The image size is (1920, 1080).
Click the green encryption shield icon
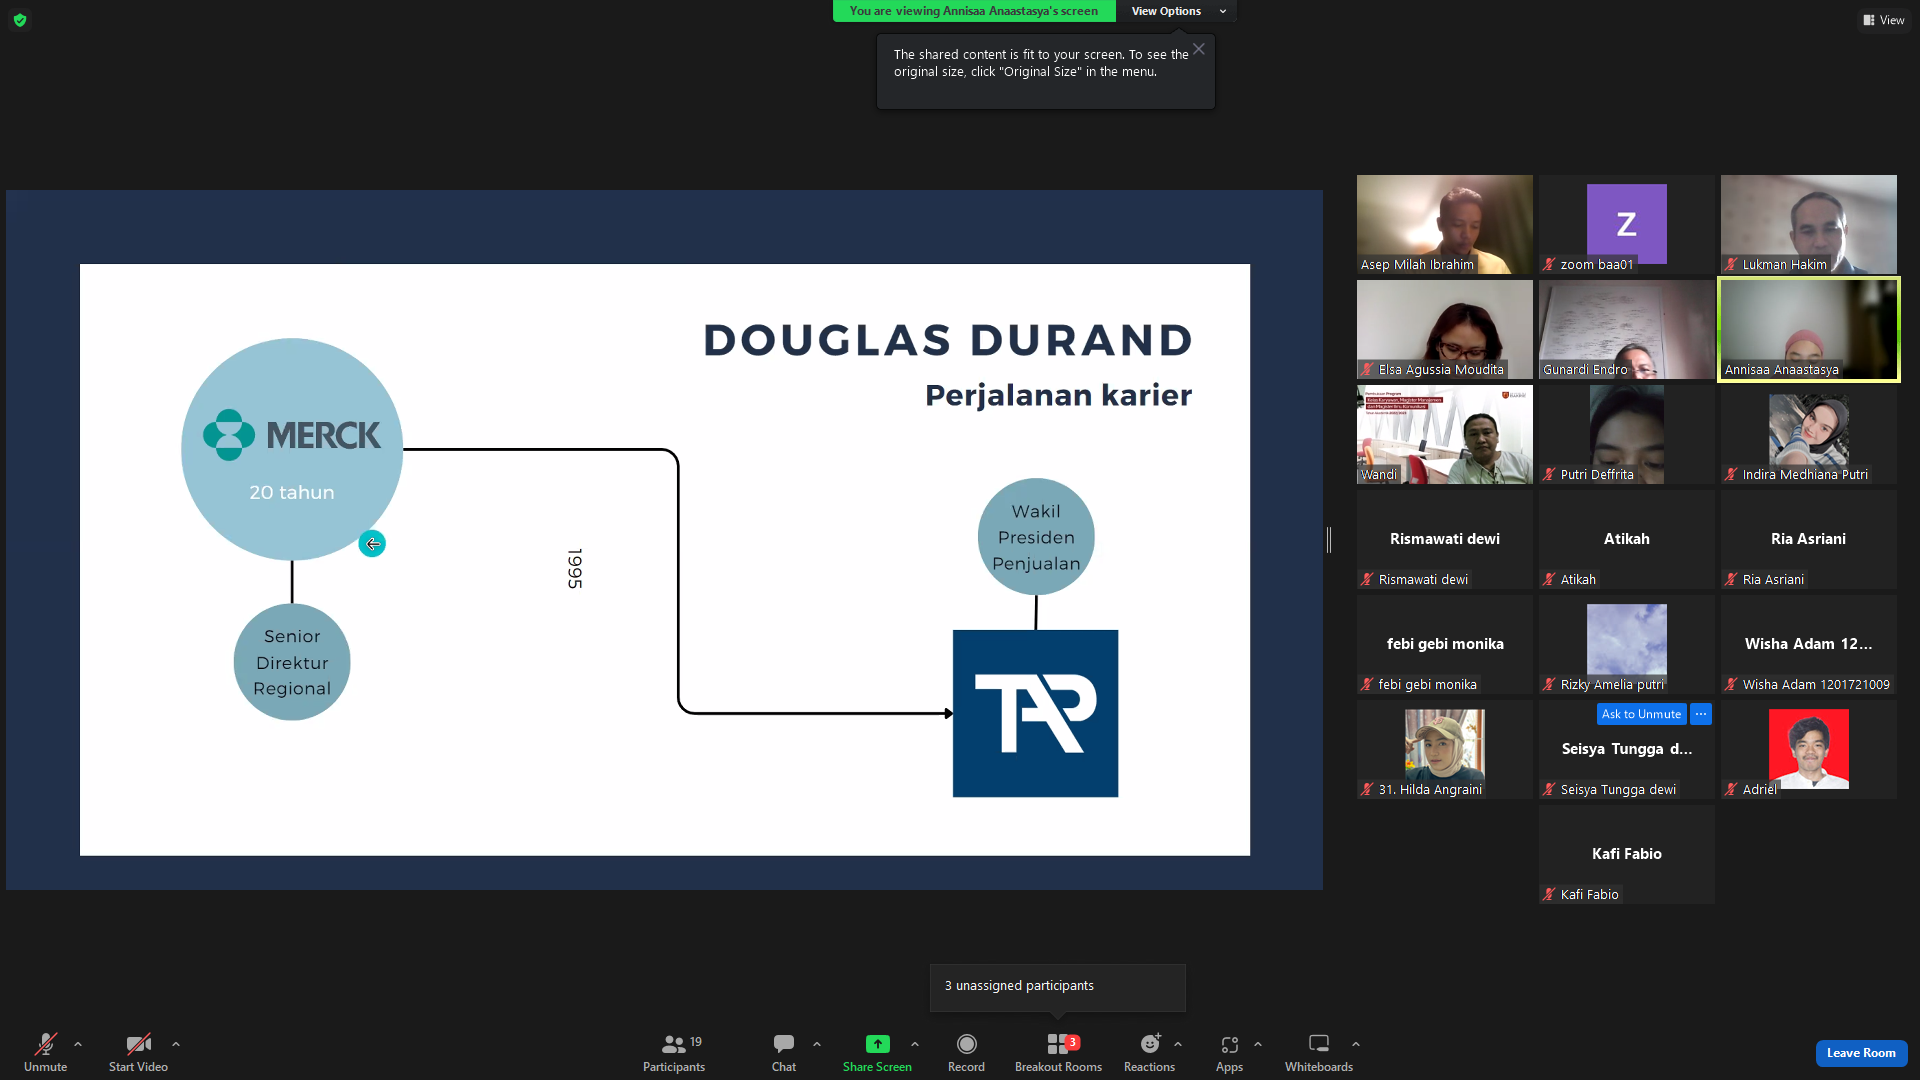tap(20, 20)
